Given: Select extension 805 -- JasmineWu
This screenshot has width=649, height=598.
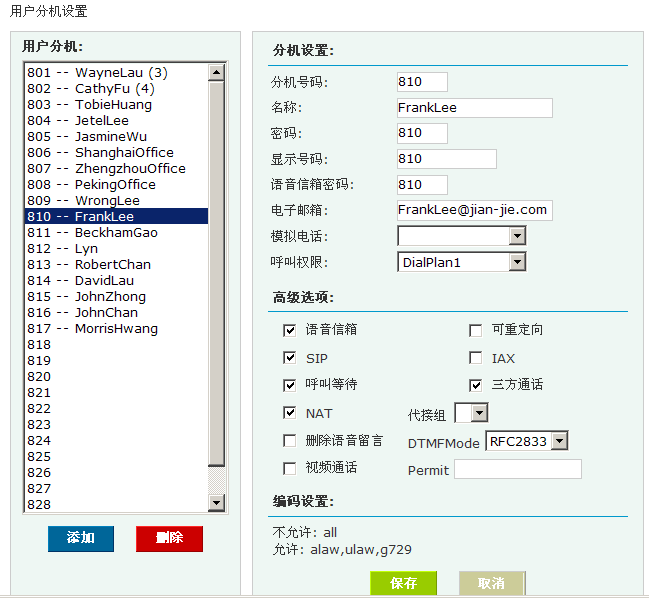Looking at the screenshot, I should [116, 137].
